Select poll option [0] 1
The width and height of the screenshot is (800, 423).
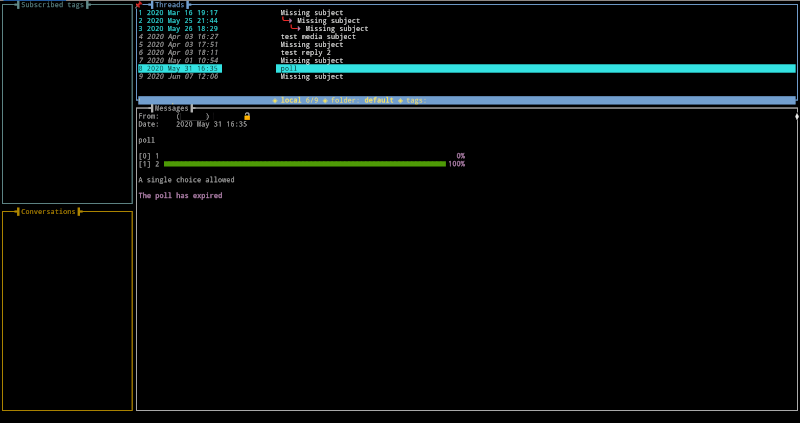click(x=149, y=156)
